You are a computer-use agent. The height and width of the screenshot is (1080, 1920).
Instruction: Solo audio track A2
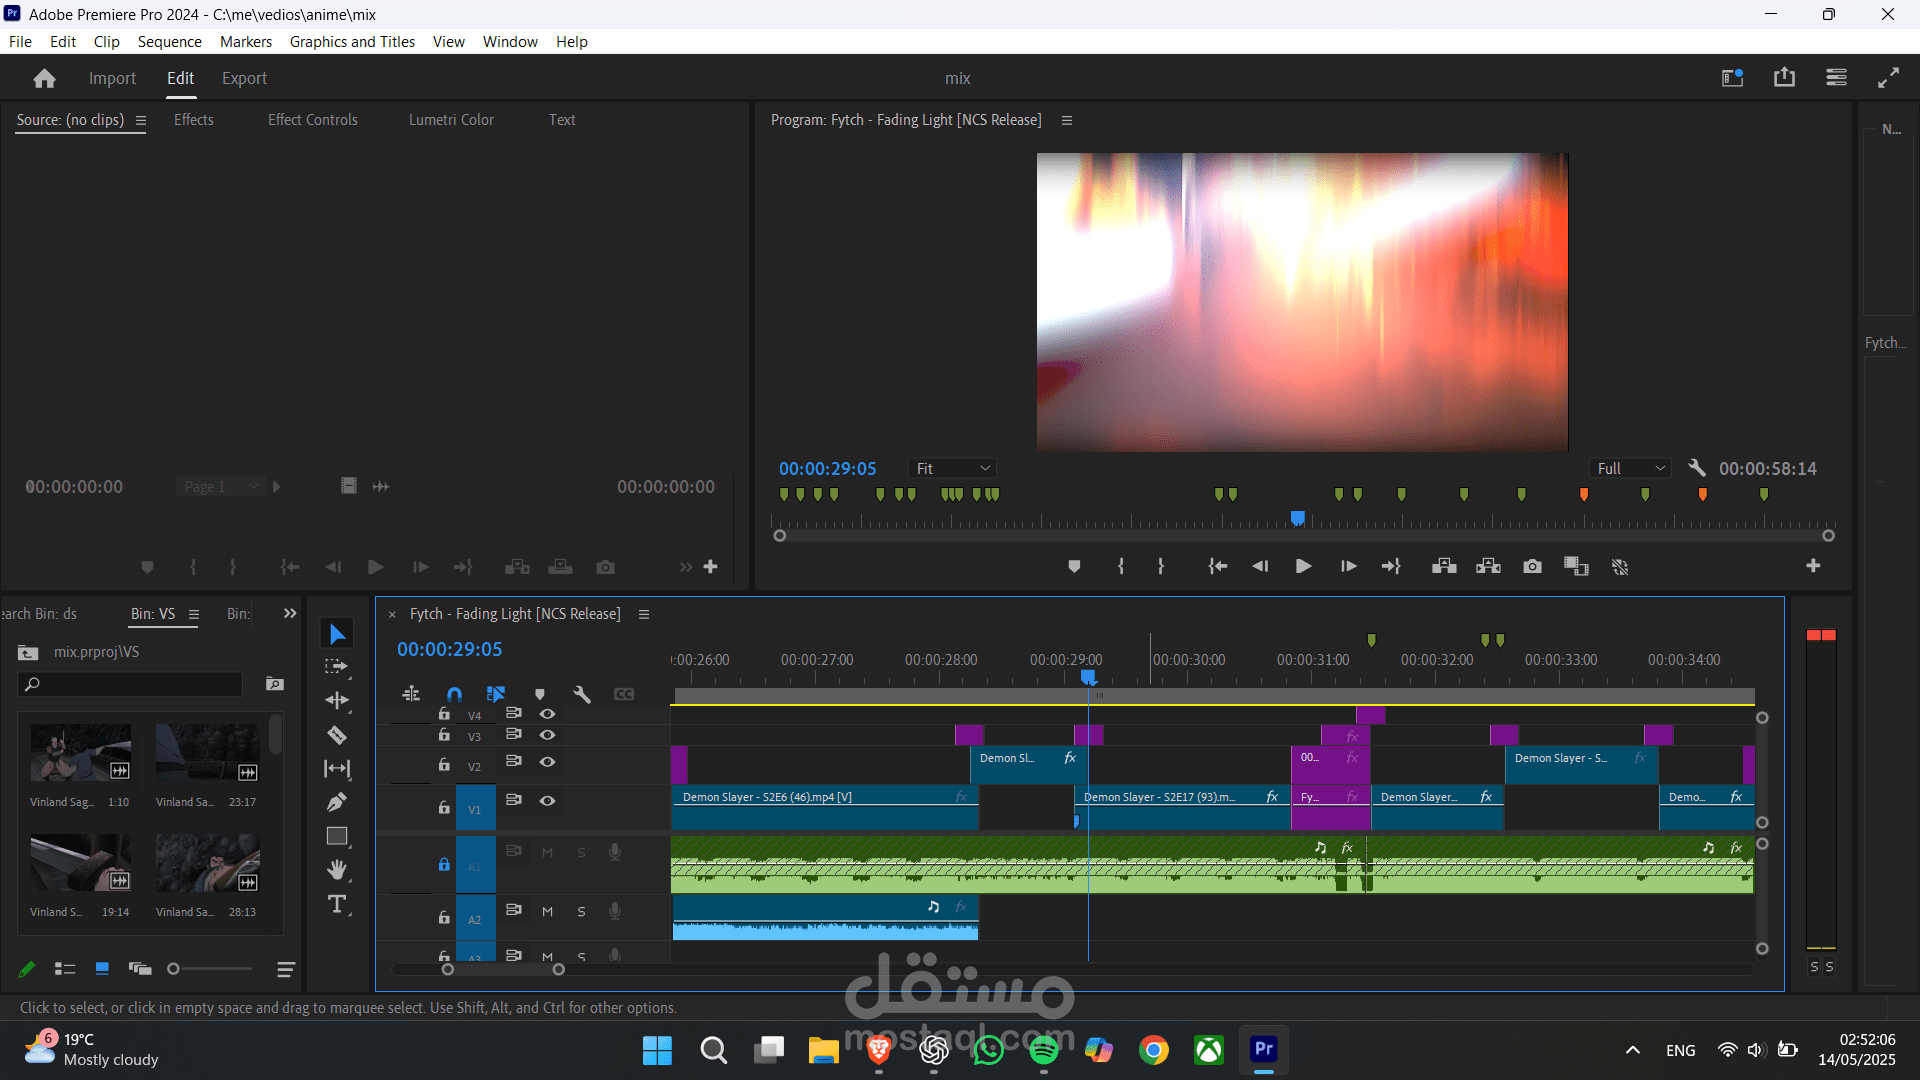(581, 912)
